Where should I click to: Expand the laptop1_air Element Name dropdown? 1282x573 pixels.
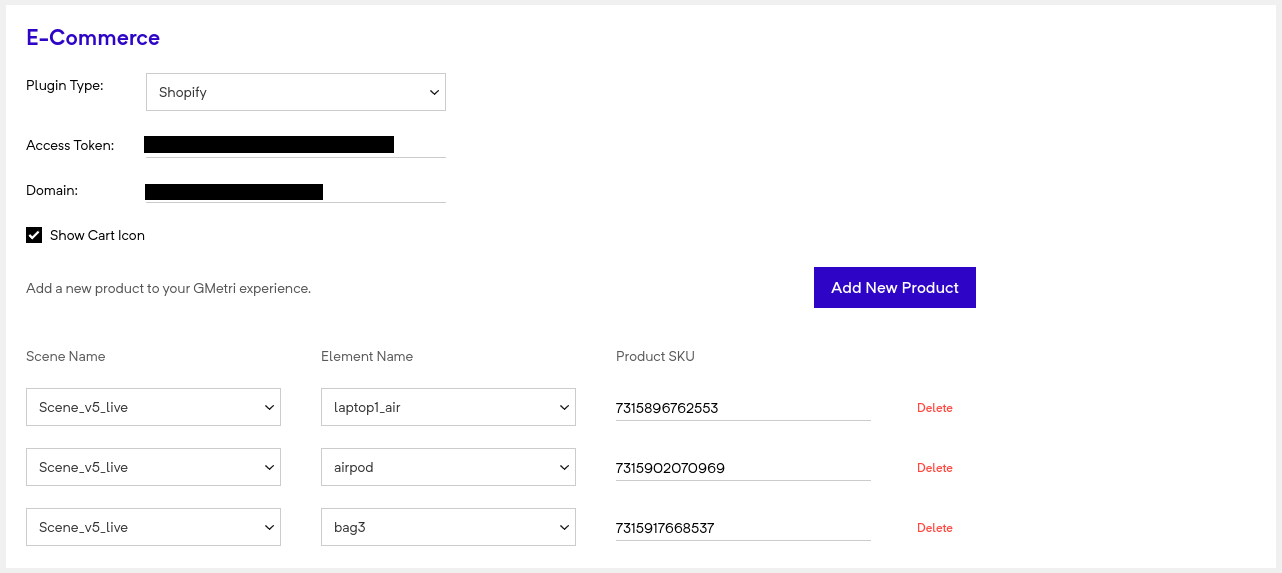(448, 407)
